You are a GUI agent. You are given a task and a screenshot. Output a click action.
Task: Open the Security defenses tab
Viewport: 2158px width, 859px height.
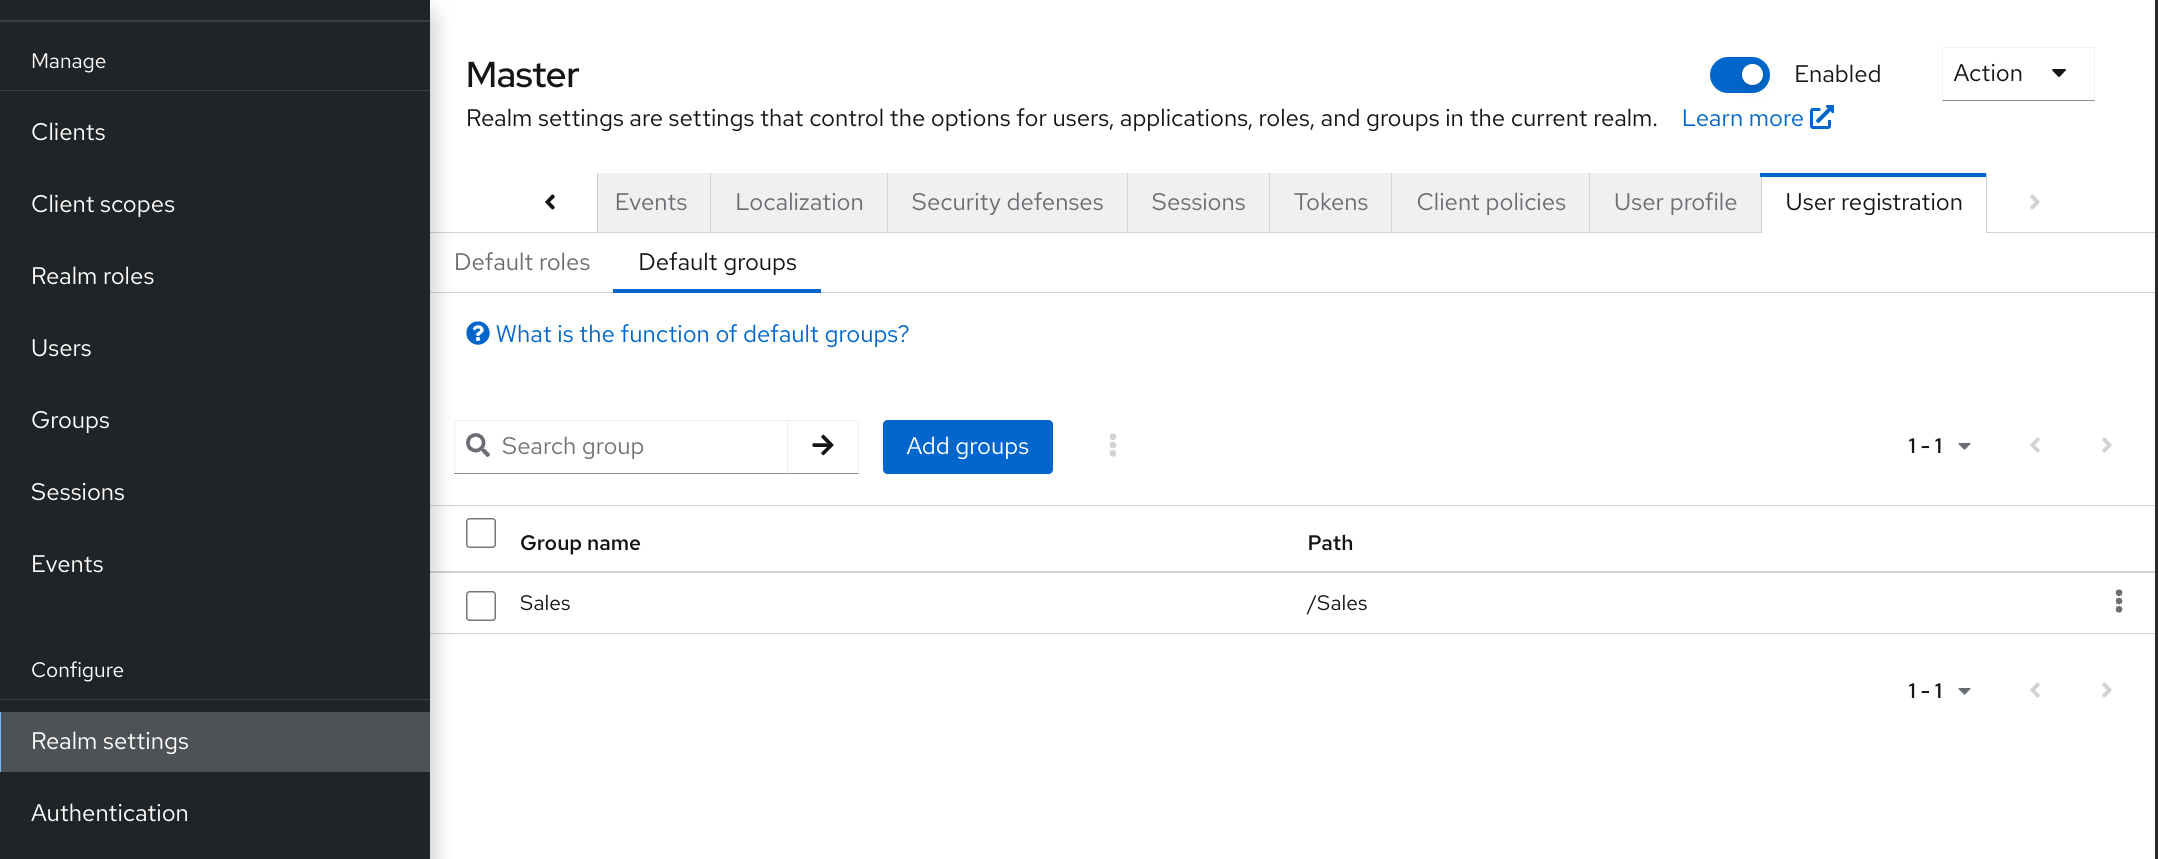click(1007, 203)
